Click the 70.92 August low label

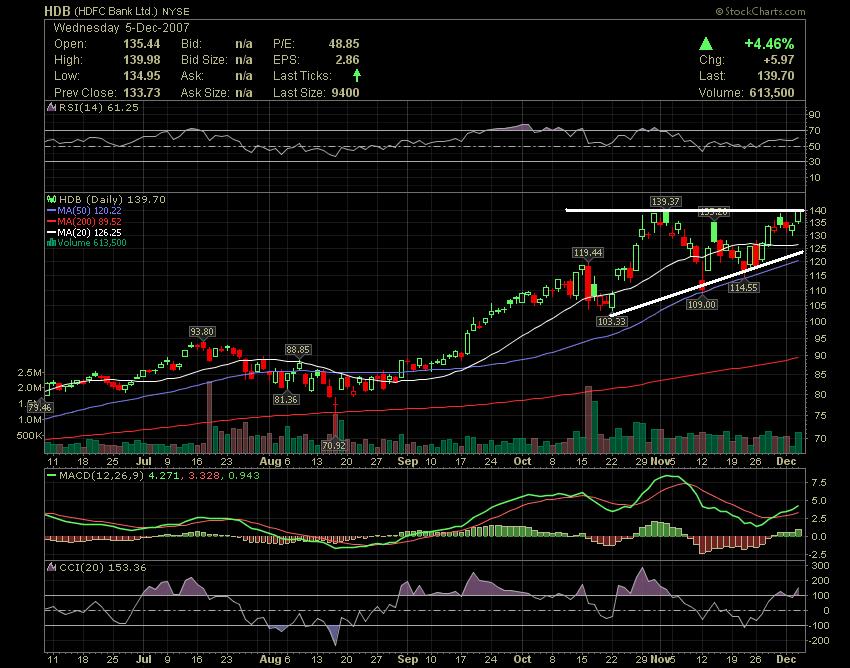pyautogui.click(x=333, y=445)
